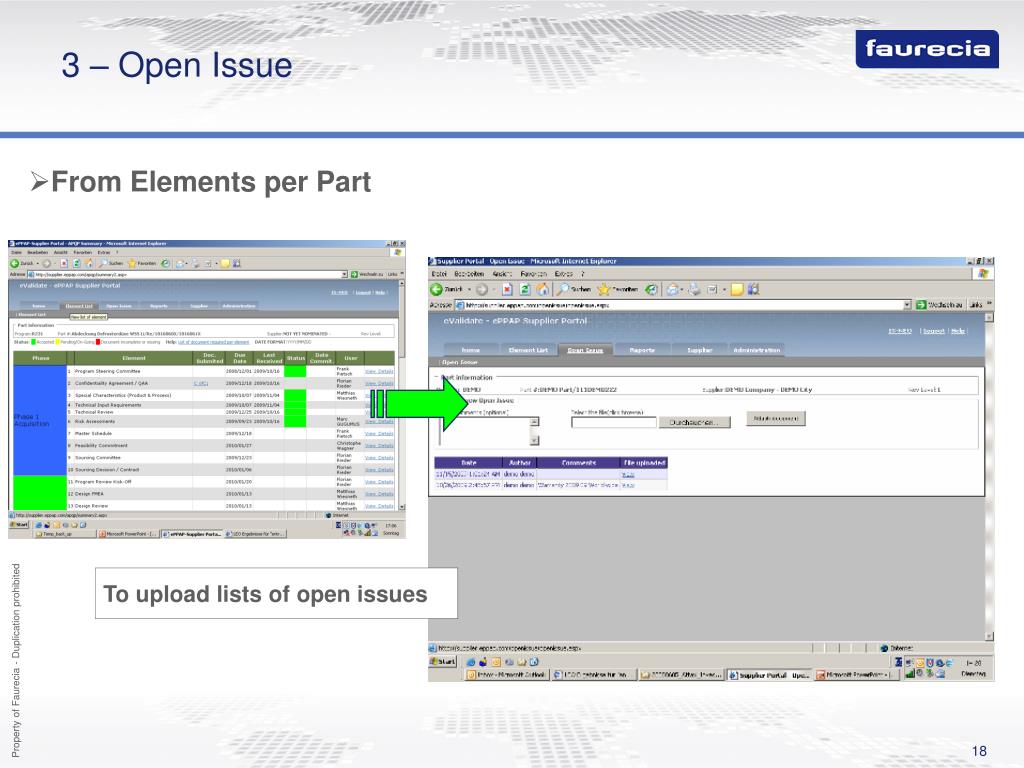Open uploaded file link in Warranty row
The image size is (1024, 768).
pos(628,485)
